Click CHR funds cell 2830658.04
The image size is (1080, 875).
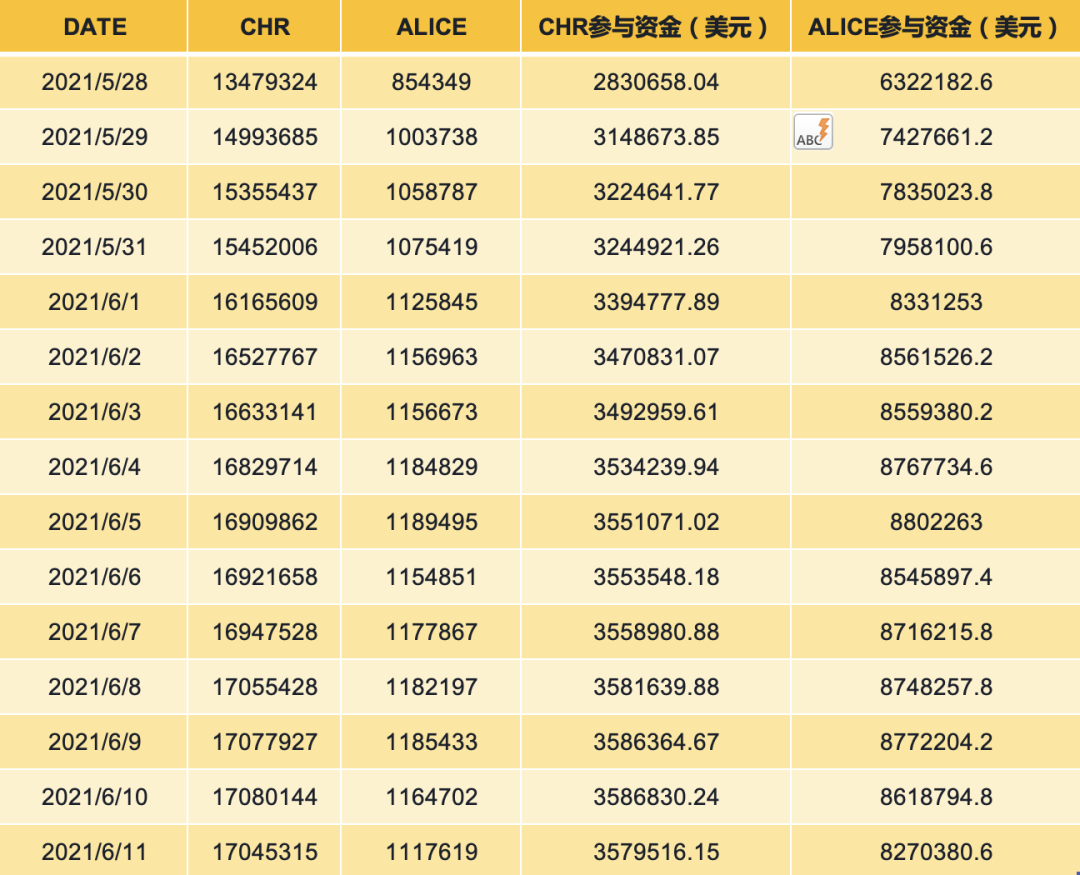coord(656,82)
